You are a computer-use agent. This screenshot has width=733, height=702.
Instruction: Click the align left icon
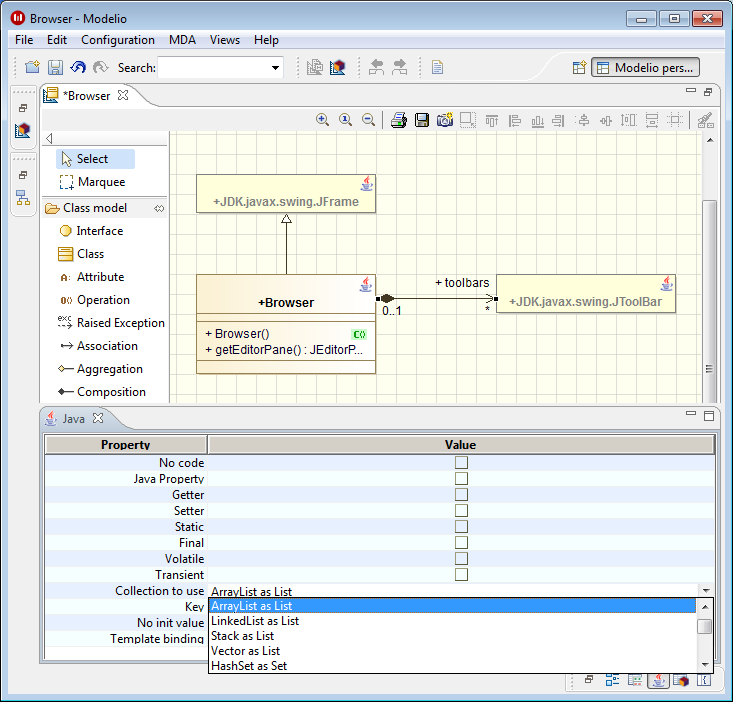(514, 121)
